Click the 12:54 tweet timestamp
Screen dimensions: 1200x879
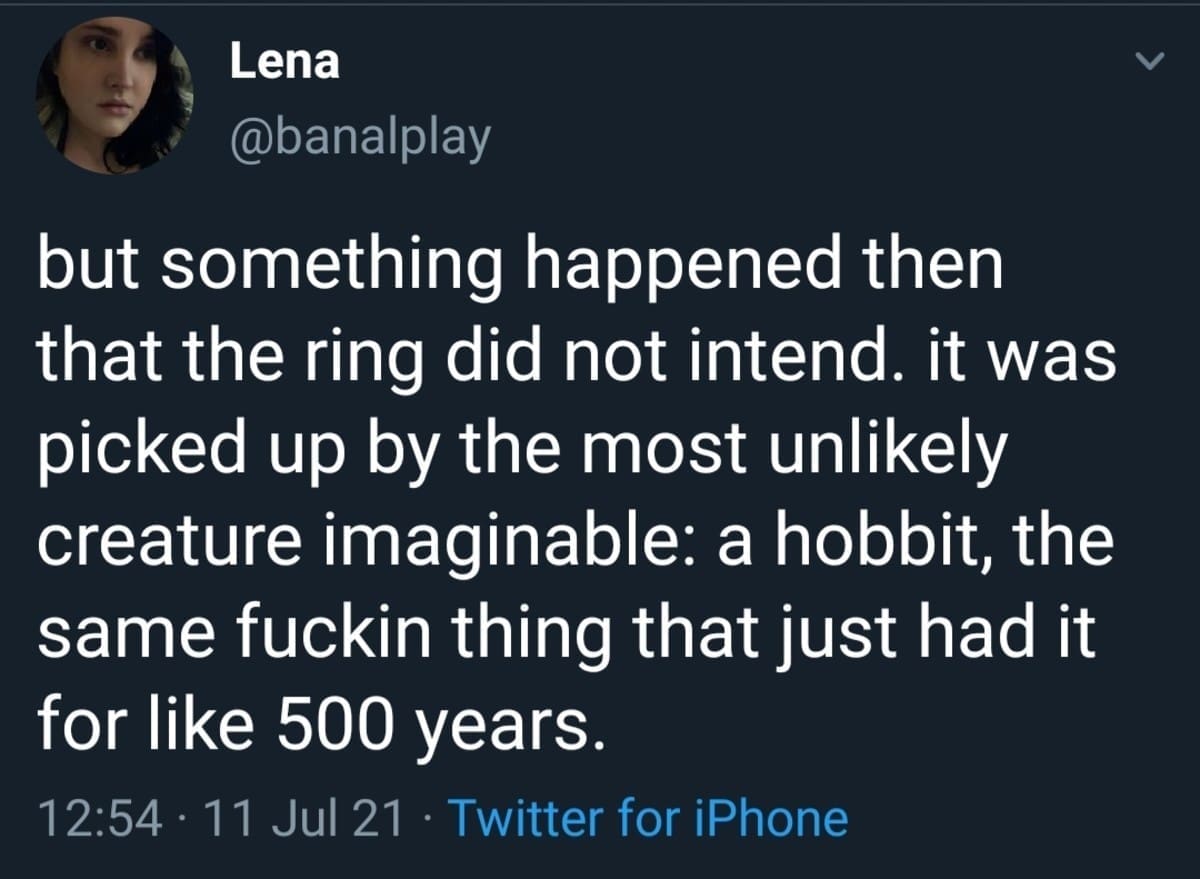[99, 819]
